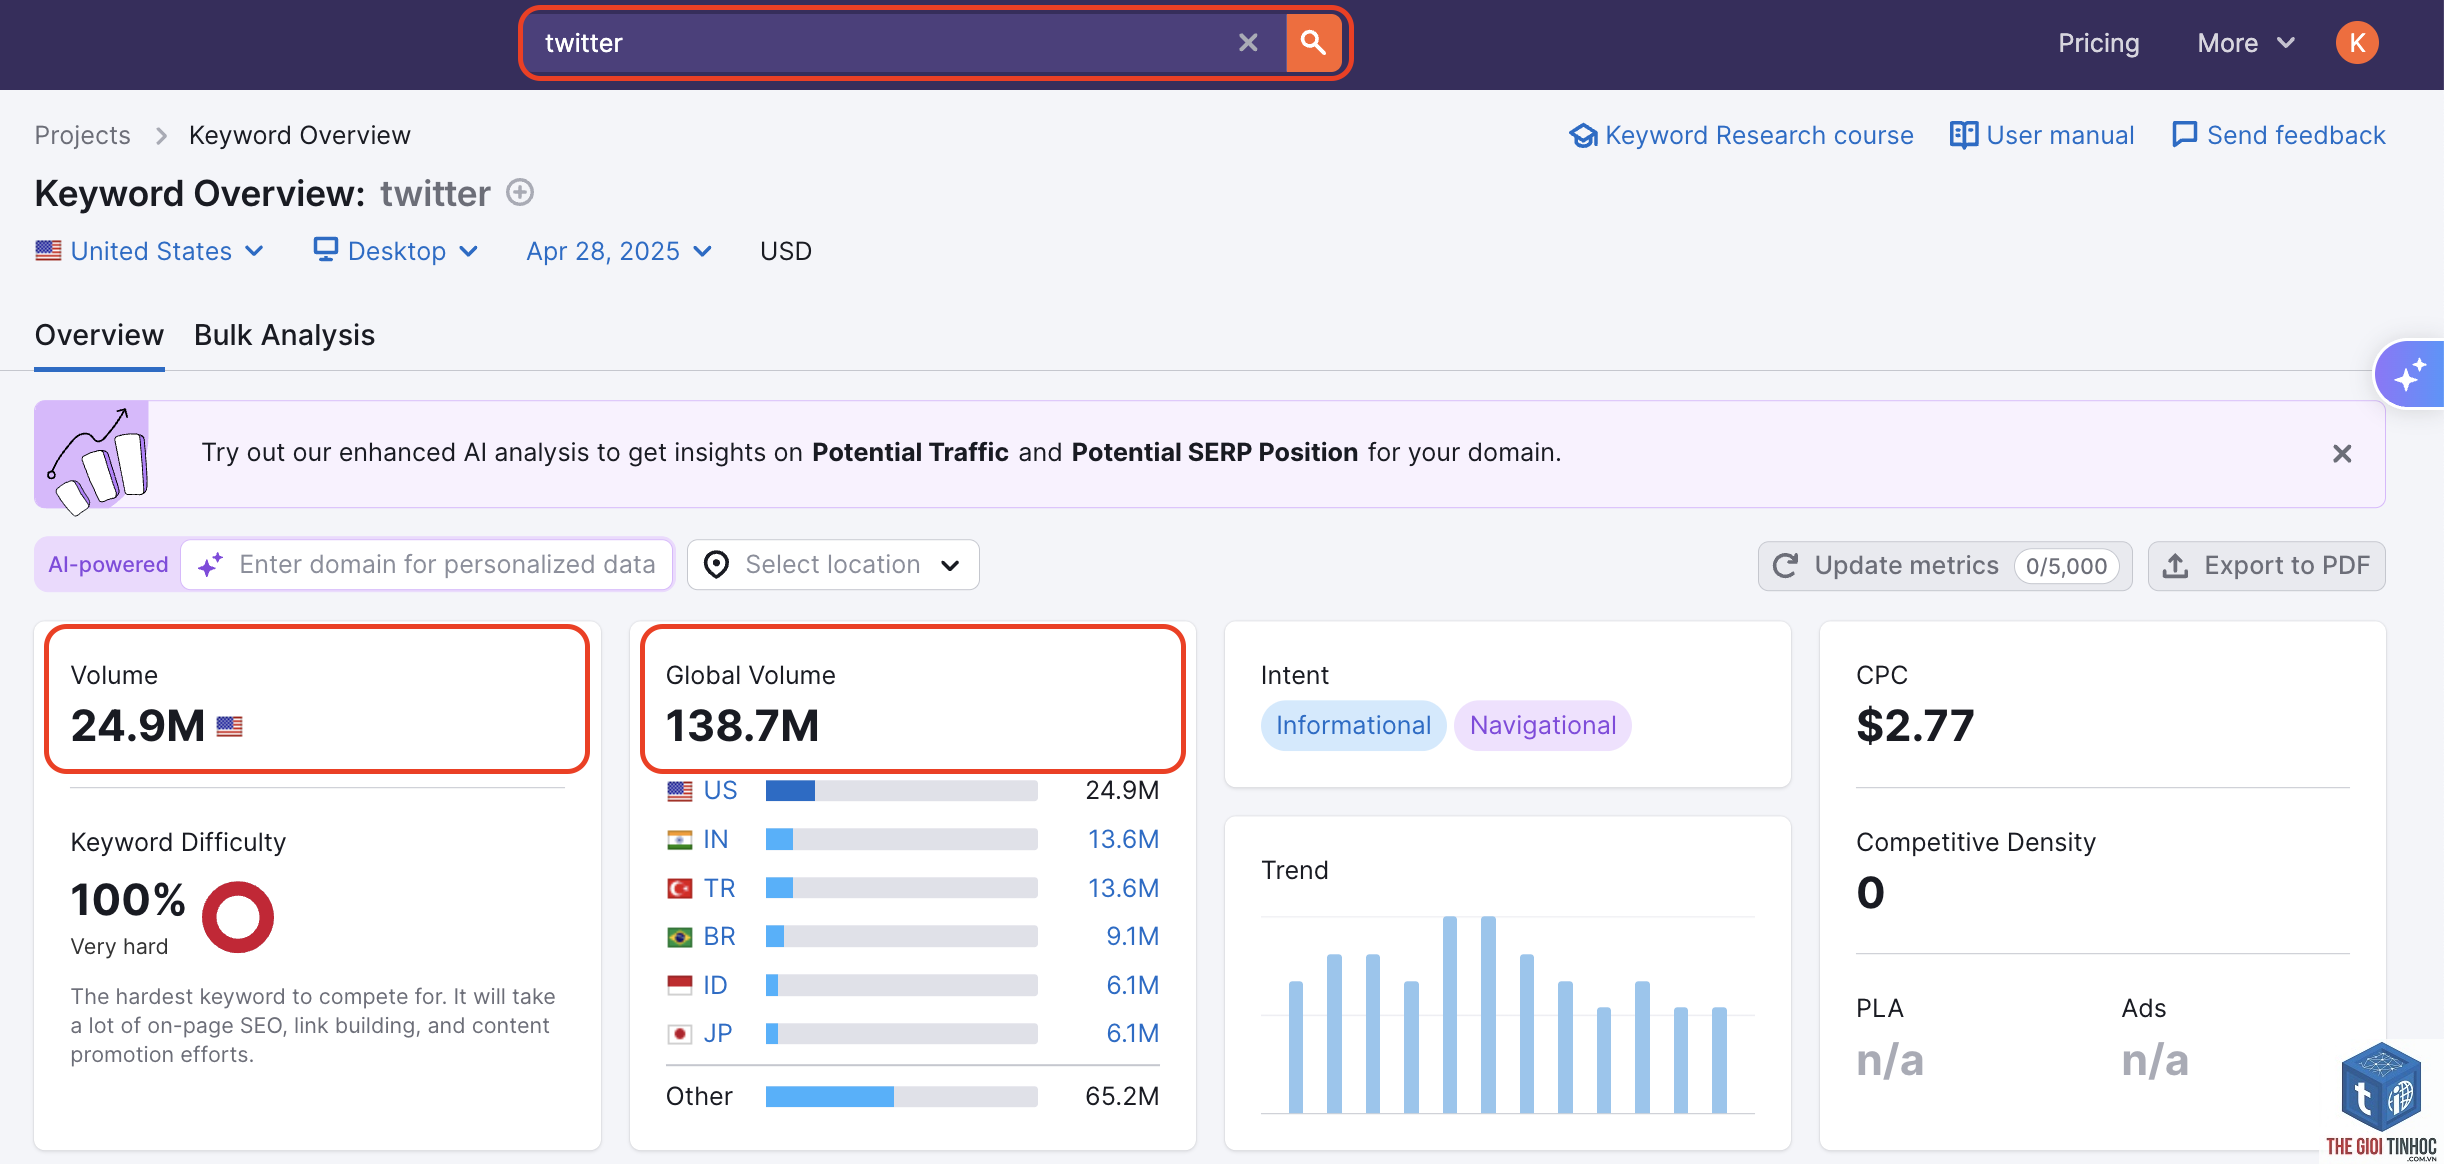The image size is (2444, 1164).
Task: Open the Desktop device dropdown
Action: click(396, 251)
